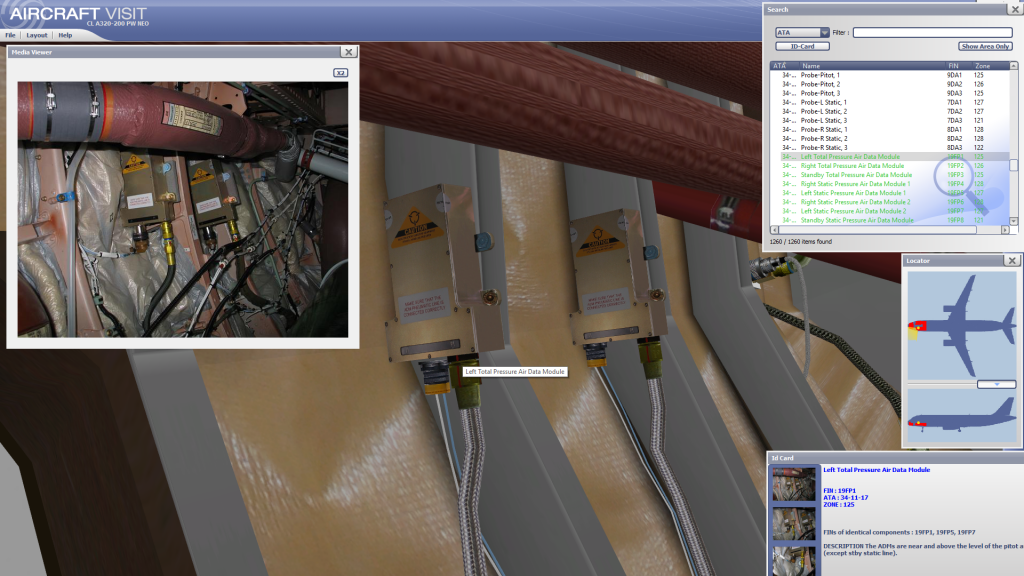The width and height of the screenshot is (1024, 576).
Task: Select 'Left Static Pressure Air Data Module 2' row
Action: point(890,212)
